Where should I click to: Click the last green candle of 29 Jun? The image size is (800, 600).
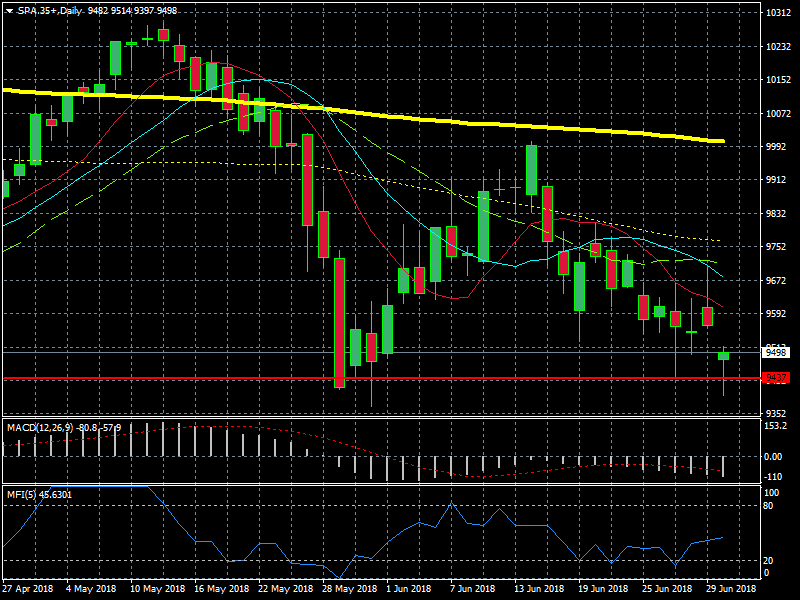(723, 356)
